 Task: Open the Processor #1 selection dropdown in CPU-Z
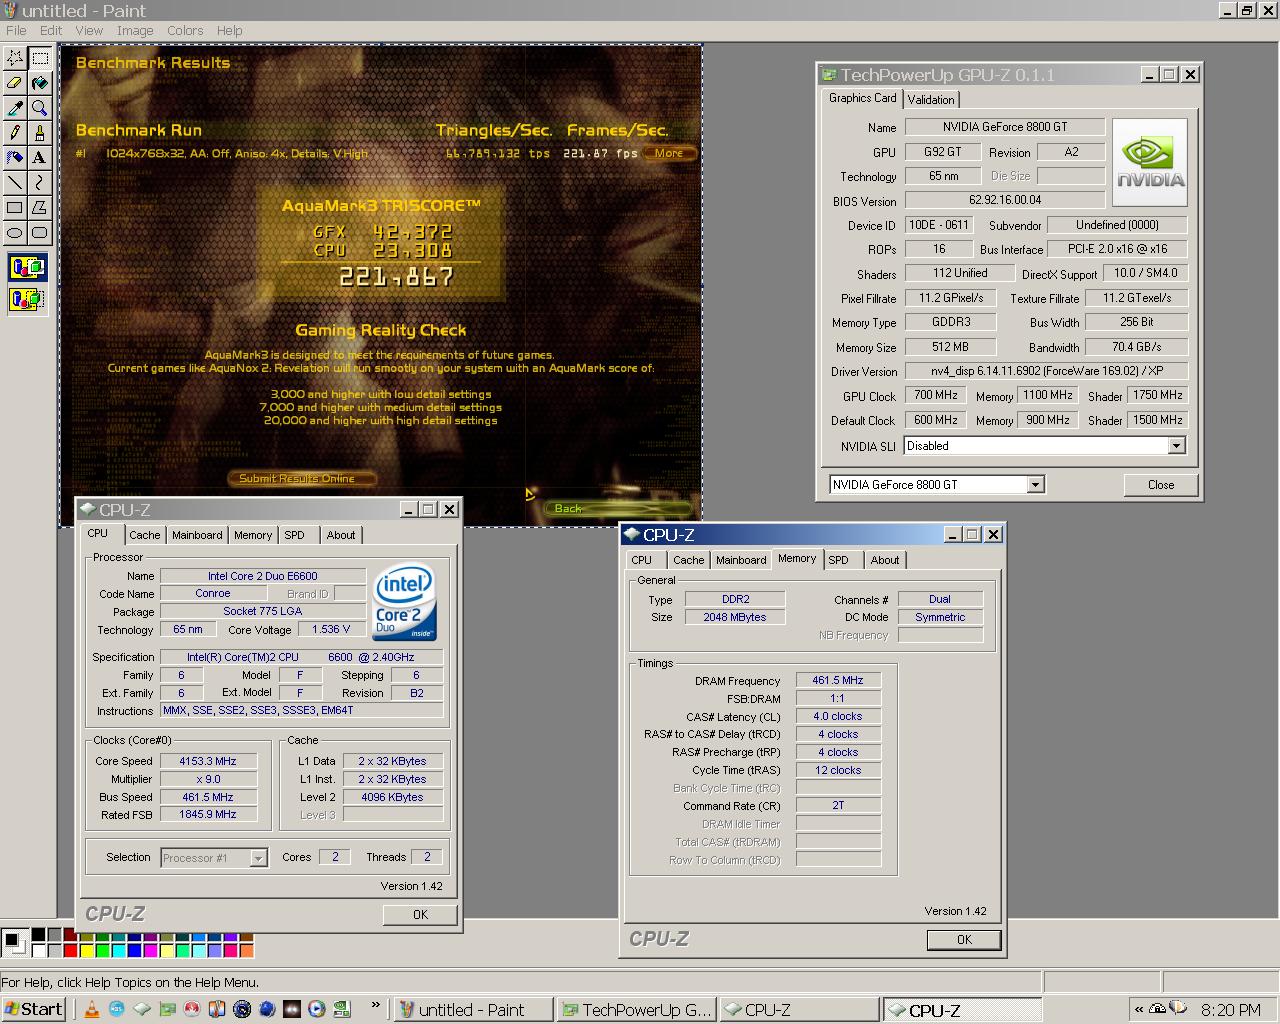258,858
